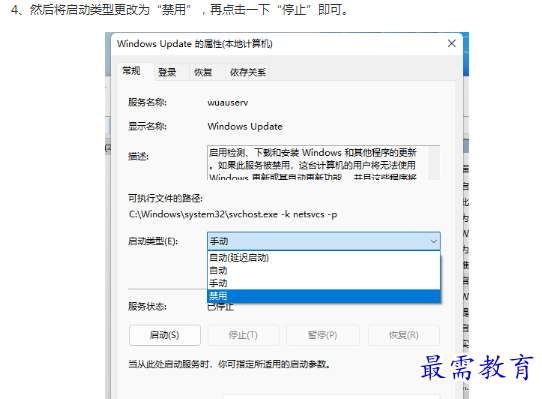Open the 登录 tab
Viewport: 542px width, 399px height.
[x=171, y=72]
